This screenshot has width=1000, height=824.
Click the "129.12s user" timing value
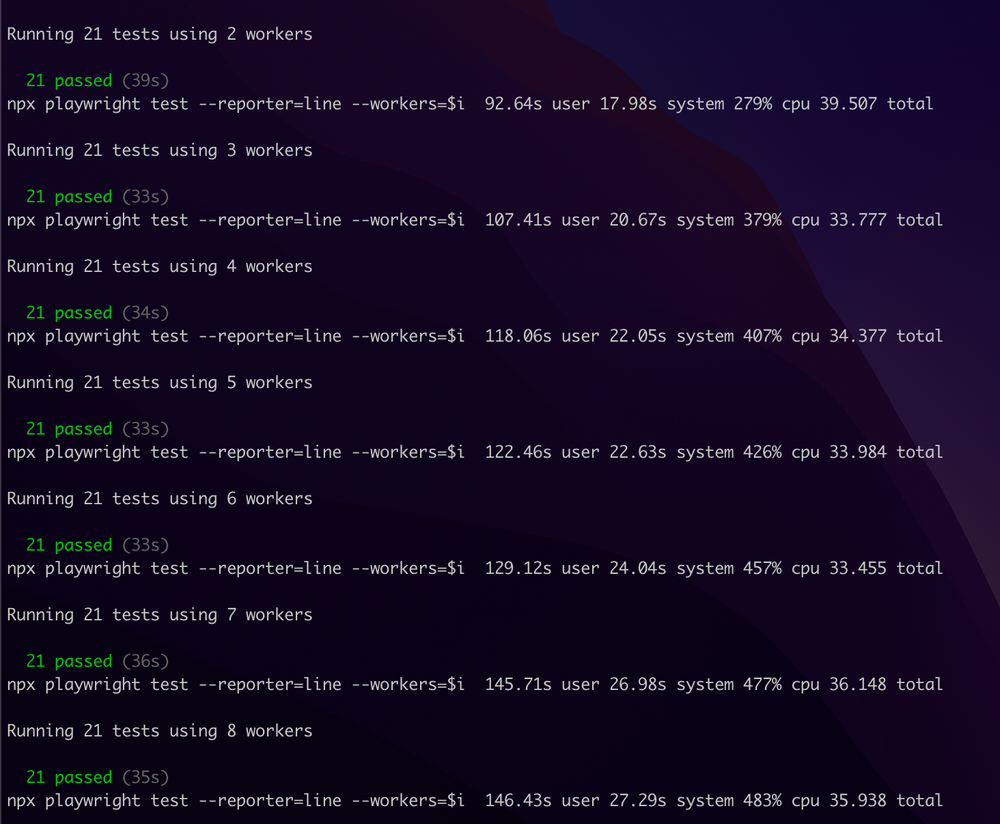(541, 567)
